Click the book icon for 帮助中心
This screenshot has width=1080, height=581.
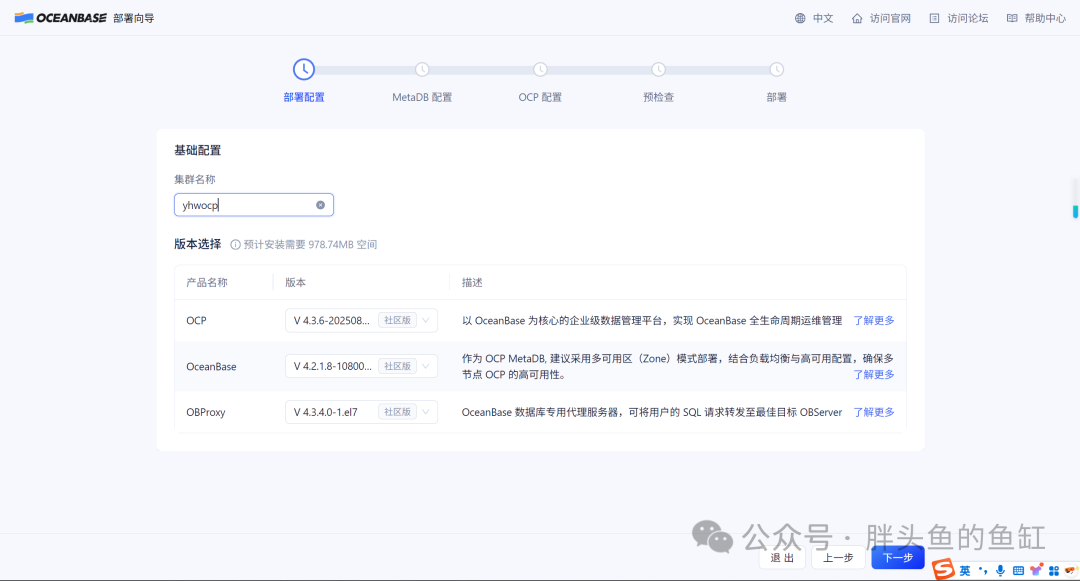coord(1012,19)
